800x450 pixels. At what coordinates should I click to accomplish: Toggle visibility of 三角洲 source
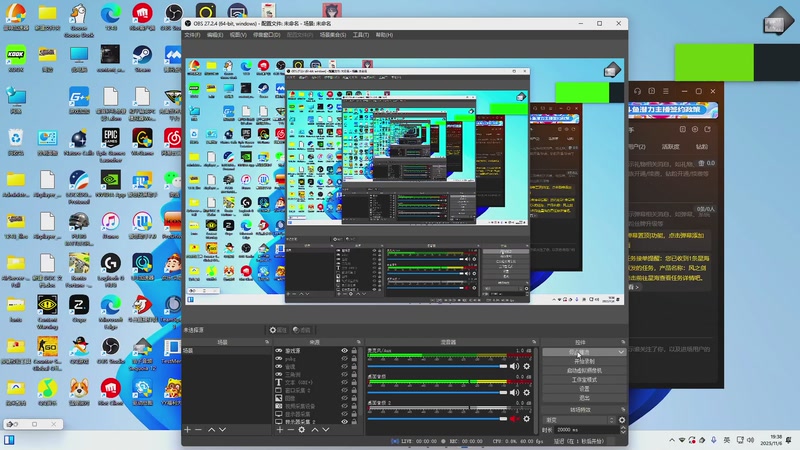point(344,374)
